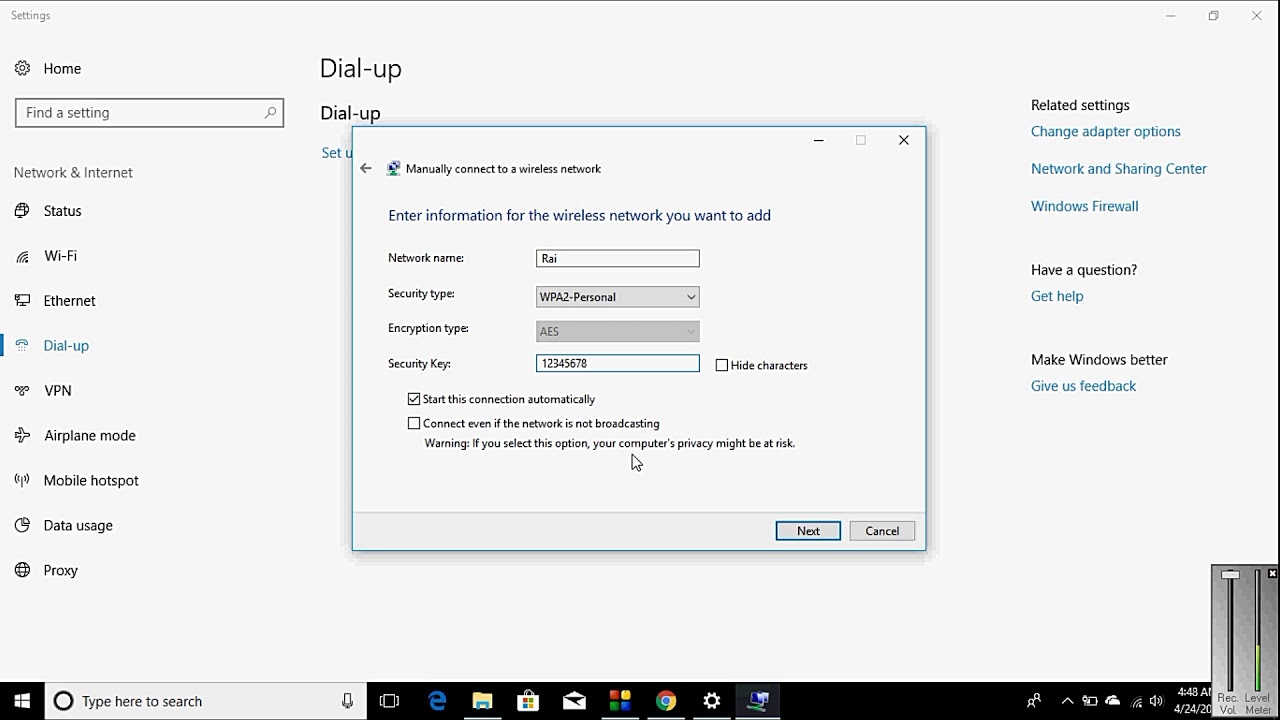Click the Status globe icon in the sidebar
The width and height of the screenshot is (1280, 720).
pyautogui.click(x=22, y=211)
